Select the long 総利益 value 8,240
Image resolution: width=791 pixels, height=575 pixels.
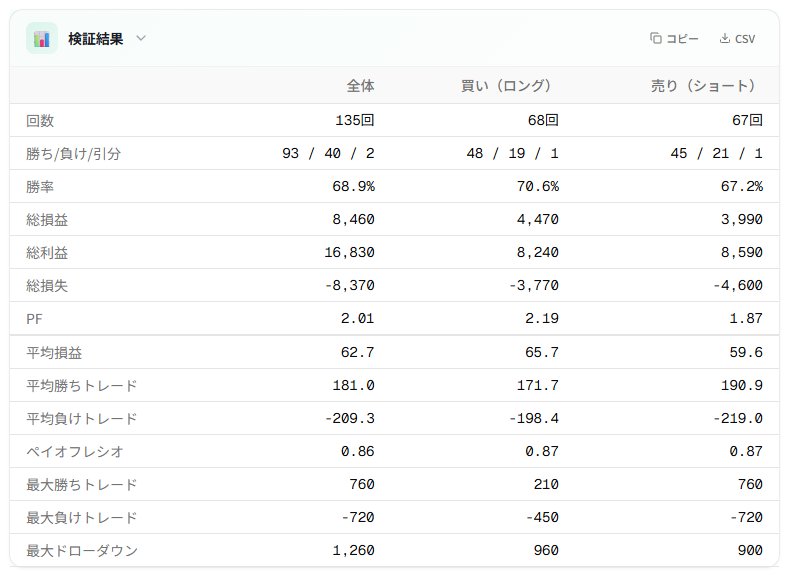pyautogui.click(x=538, y=252)
